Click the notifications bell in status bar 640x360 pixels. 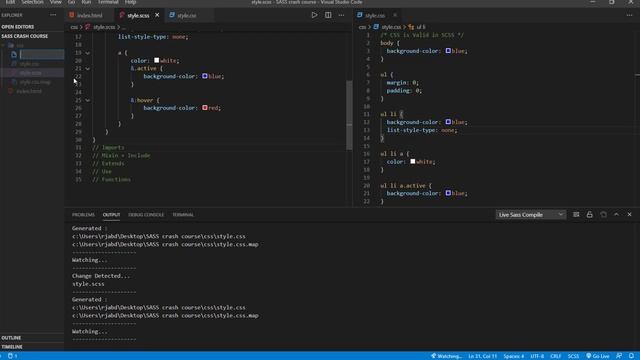click(631, 356)
